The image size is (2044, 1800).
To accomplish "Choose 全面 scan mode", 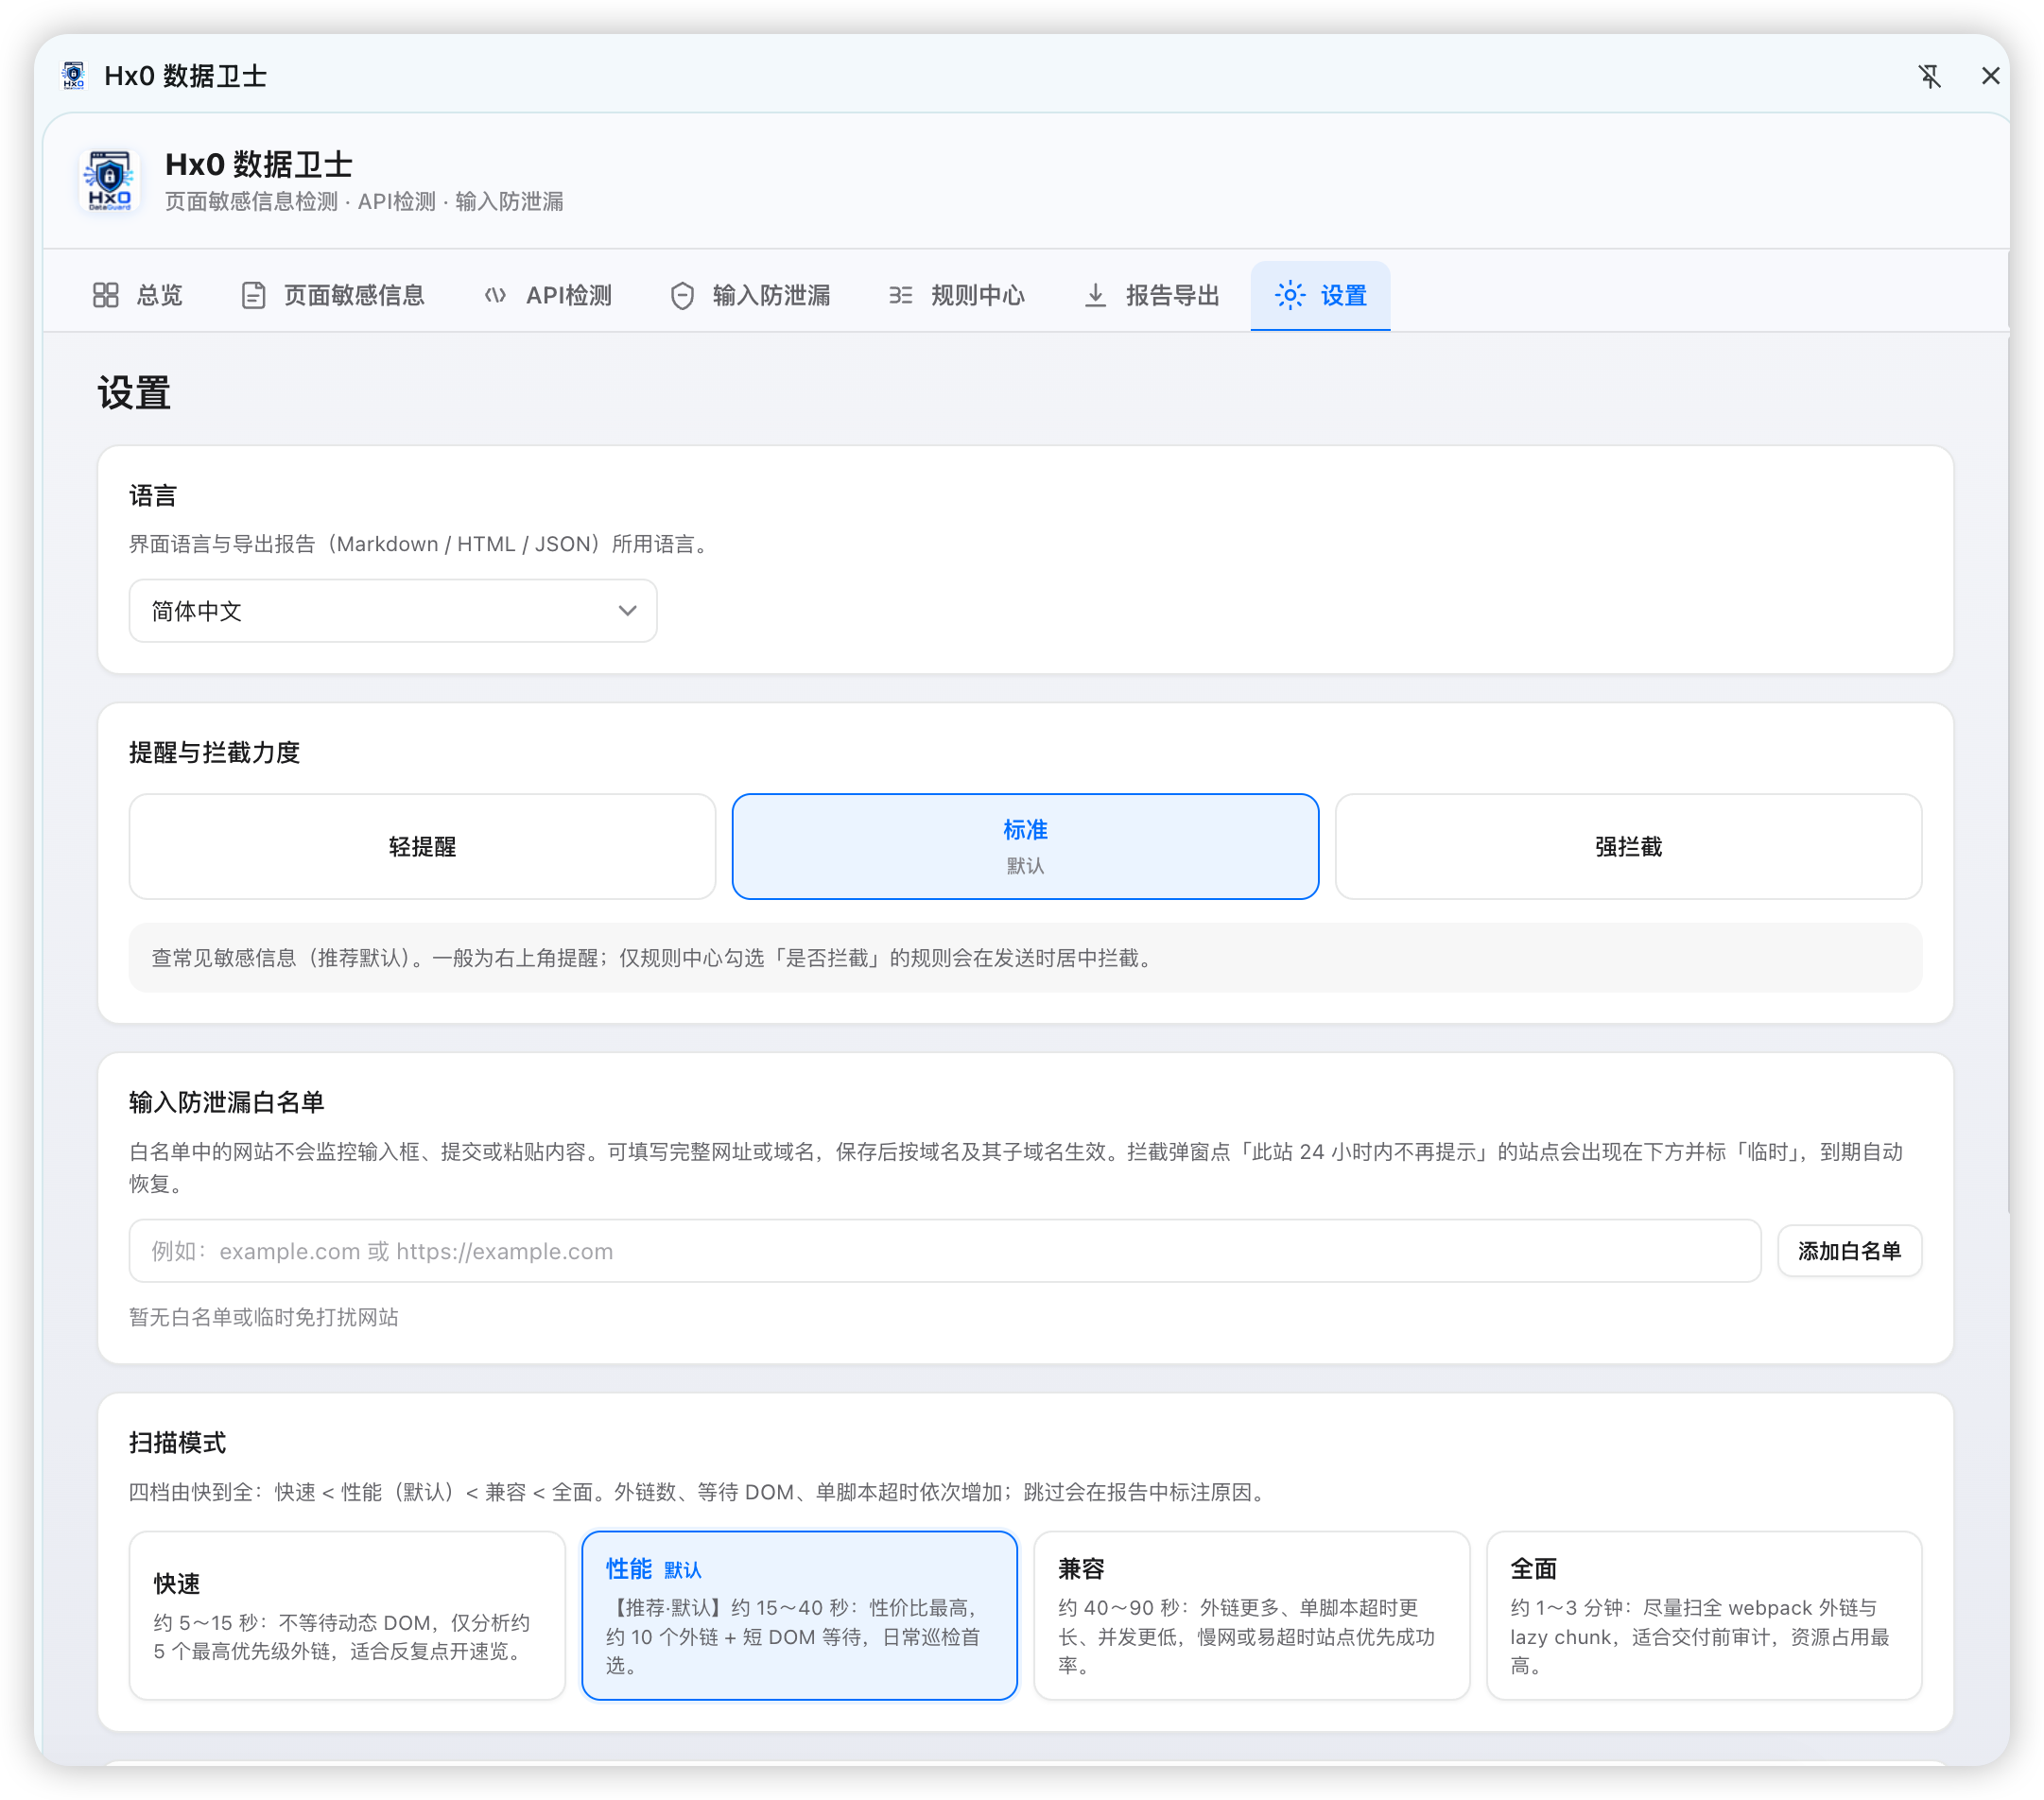I will [1704, 1616].
